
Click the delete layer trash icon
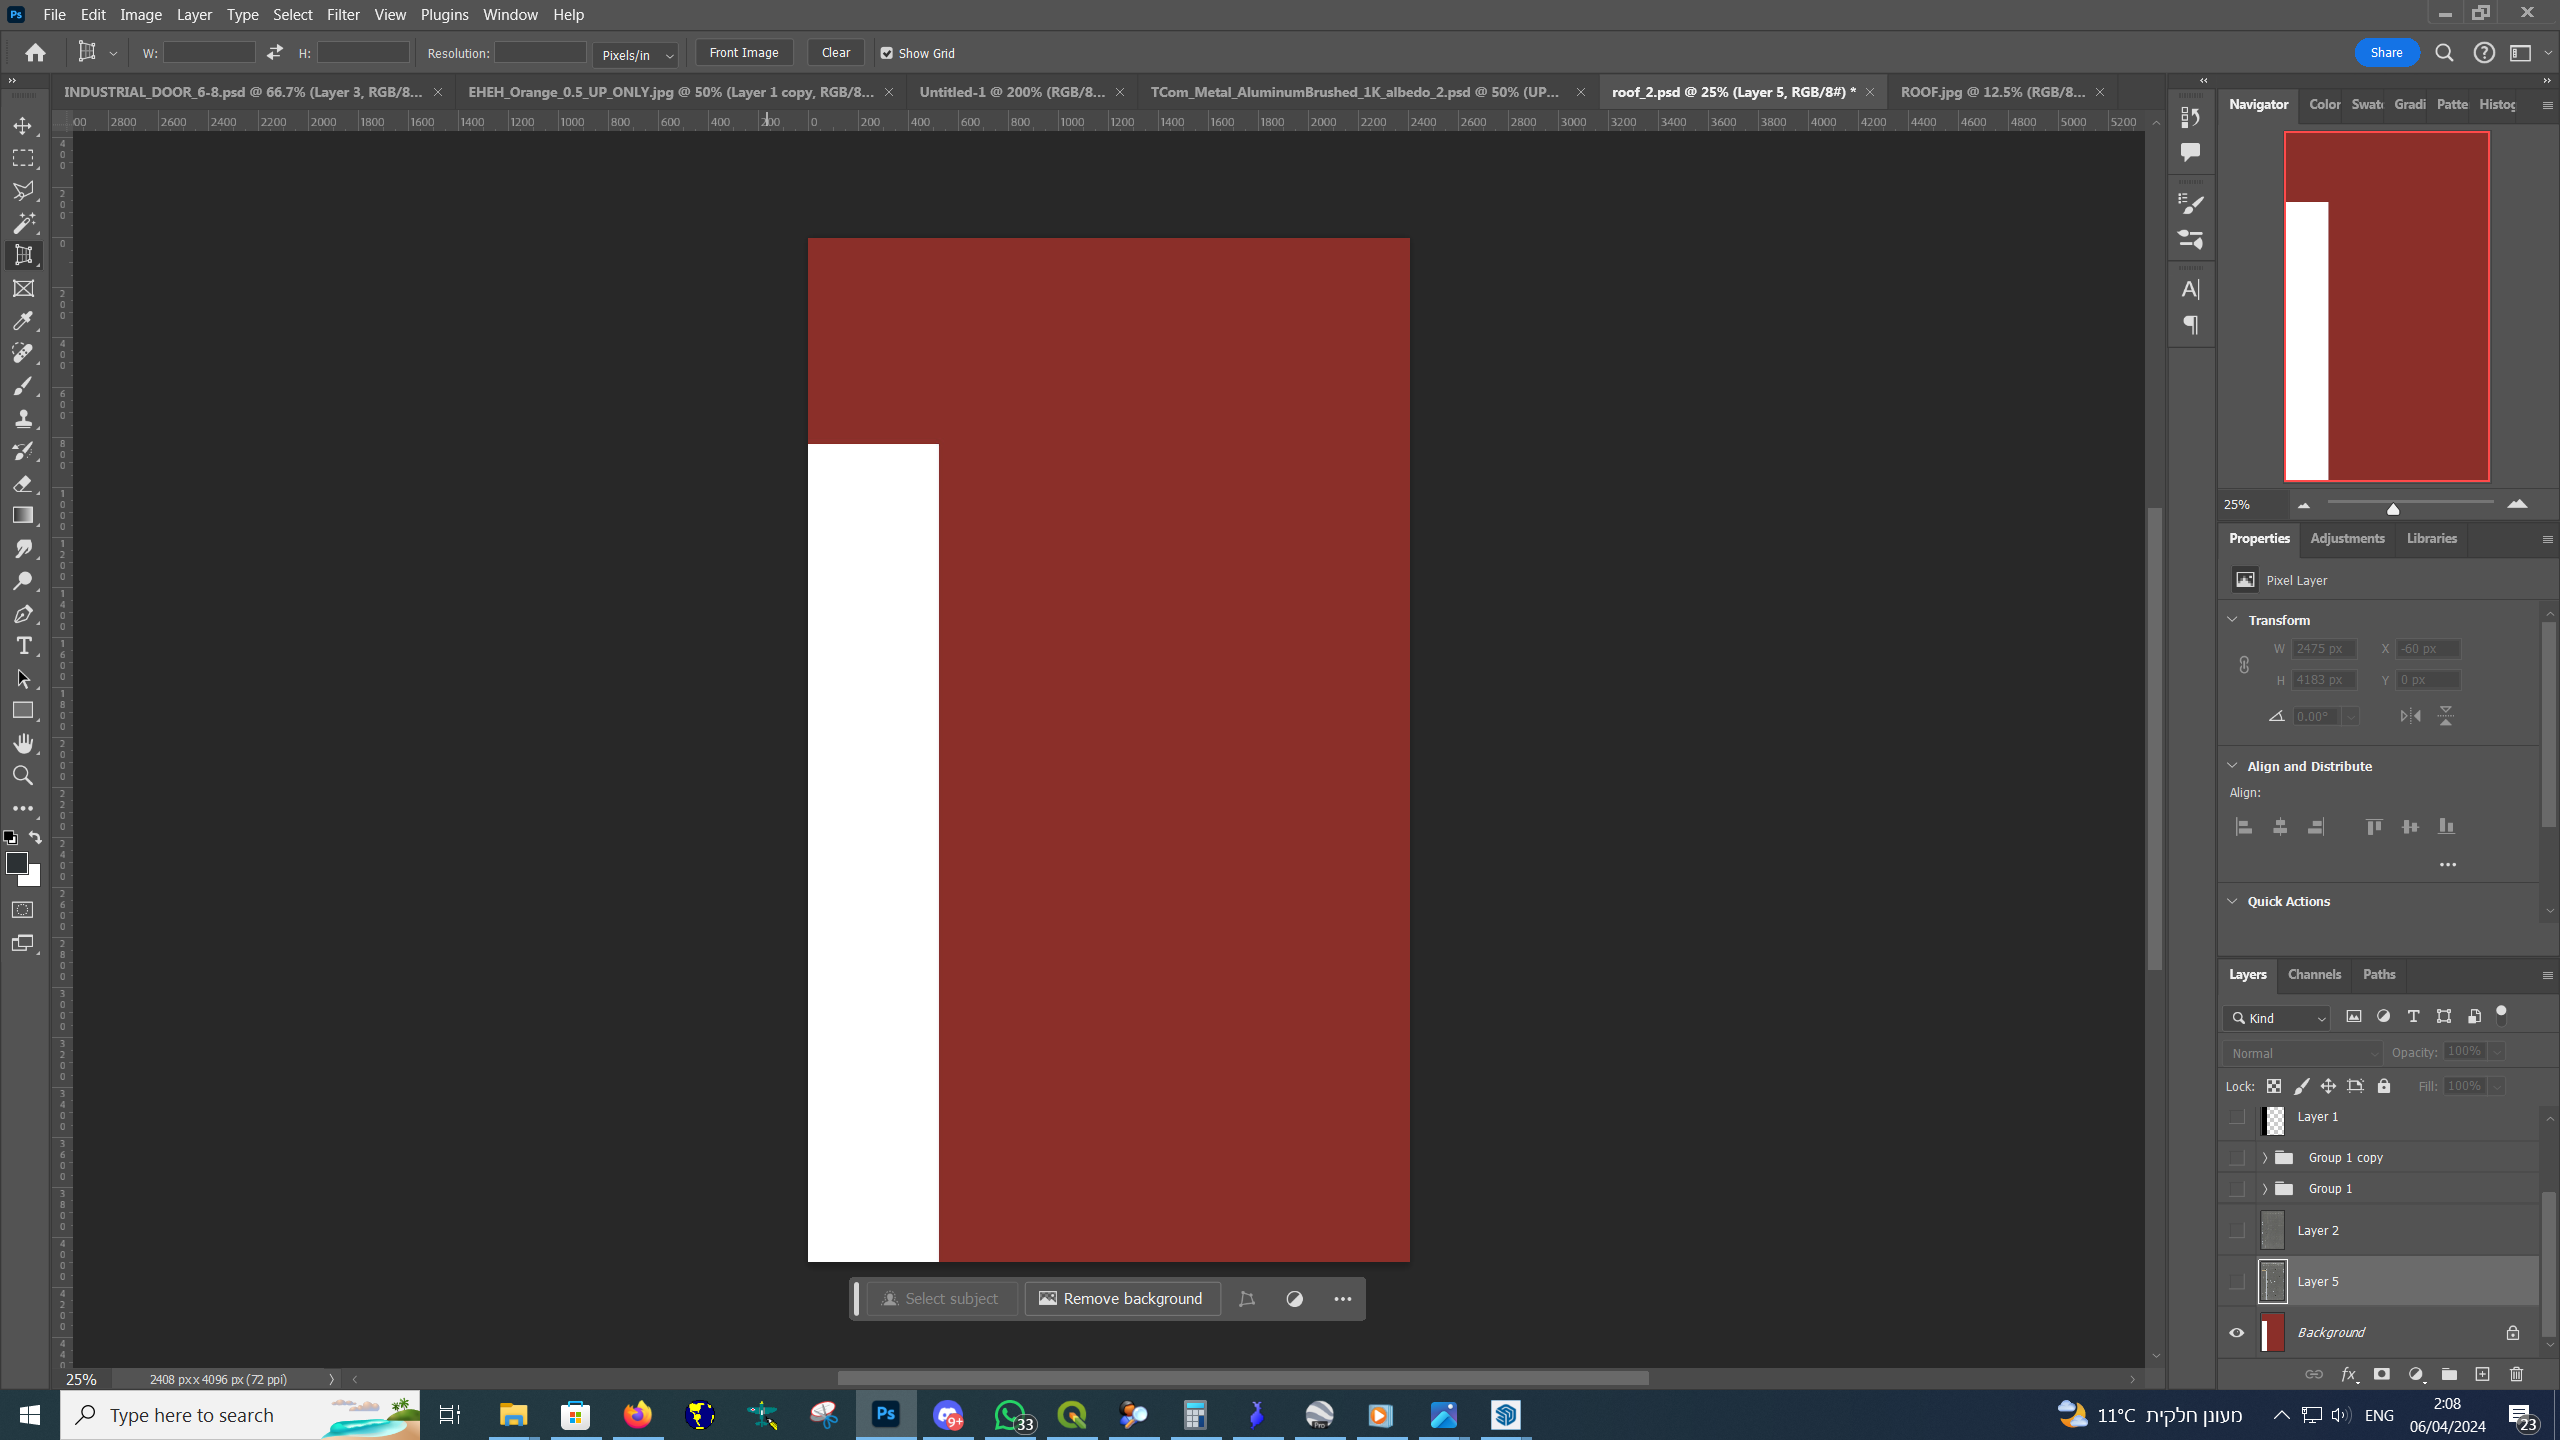click(2516, 1374)
